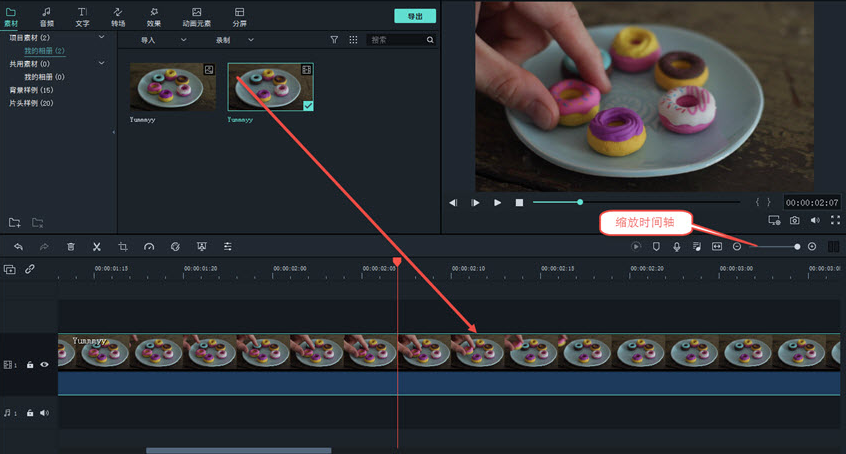
Task: Split the clip with scissors icon
Action: tap(97, 247)
